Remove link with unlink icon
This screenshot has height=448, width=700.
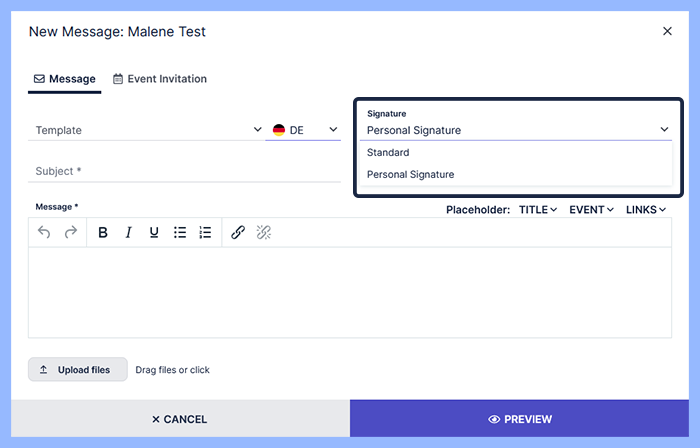tap(264, 232)
